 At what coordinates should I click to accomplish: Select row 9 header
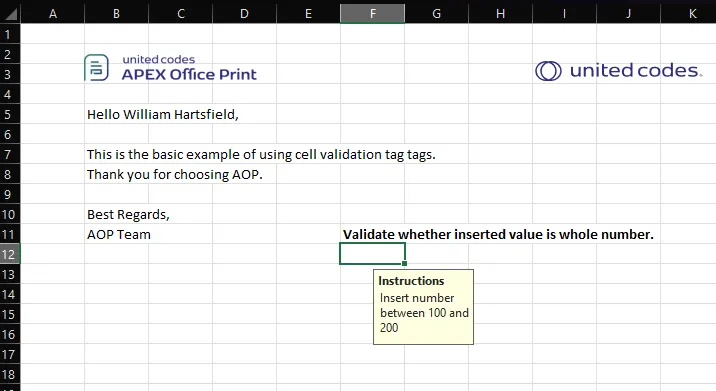10,194
